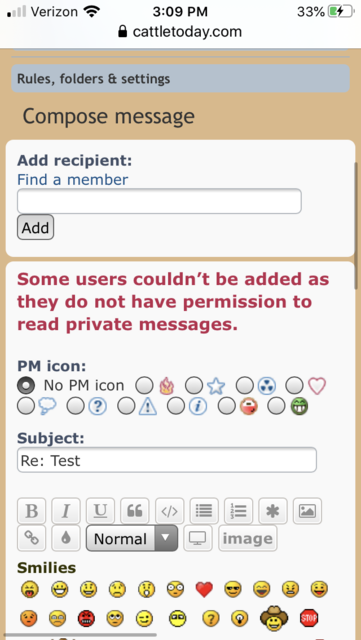Open the Normal font size dropdown

132,538
